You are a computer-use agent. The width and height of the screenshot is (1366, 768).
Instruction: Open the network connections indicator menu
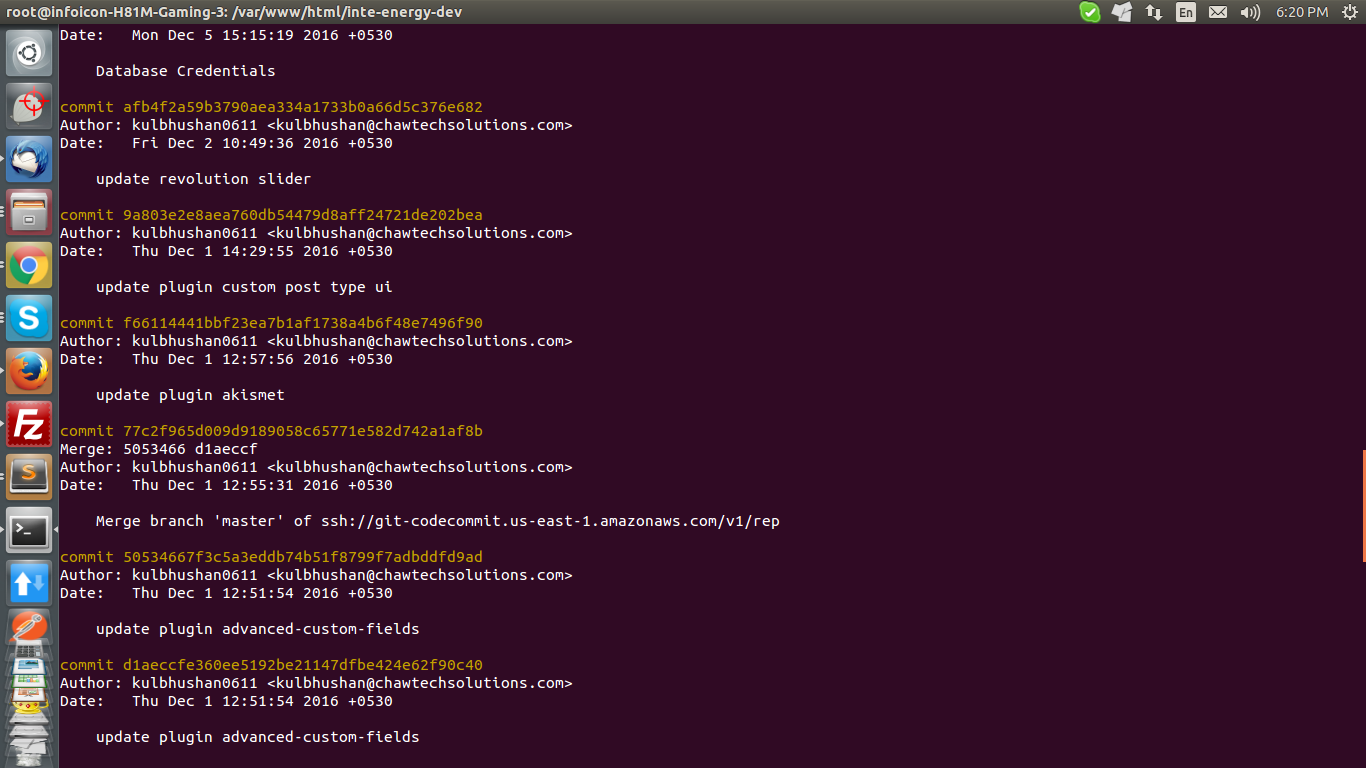click(1154, 12)
